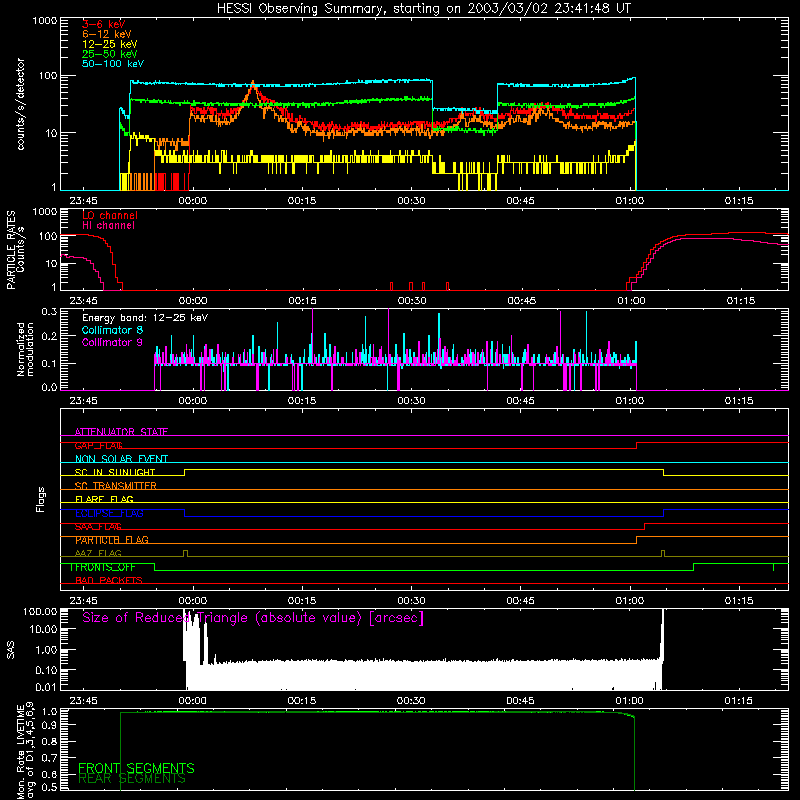The height and width of the screenshot is (800, 800).
Task: Click the Size of Reduced Triangle label
Action: (x=253, y=618)
